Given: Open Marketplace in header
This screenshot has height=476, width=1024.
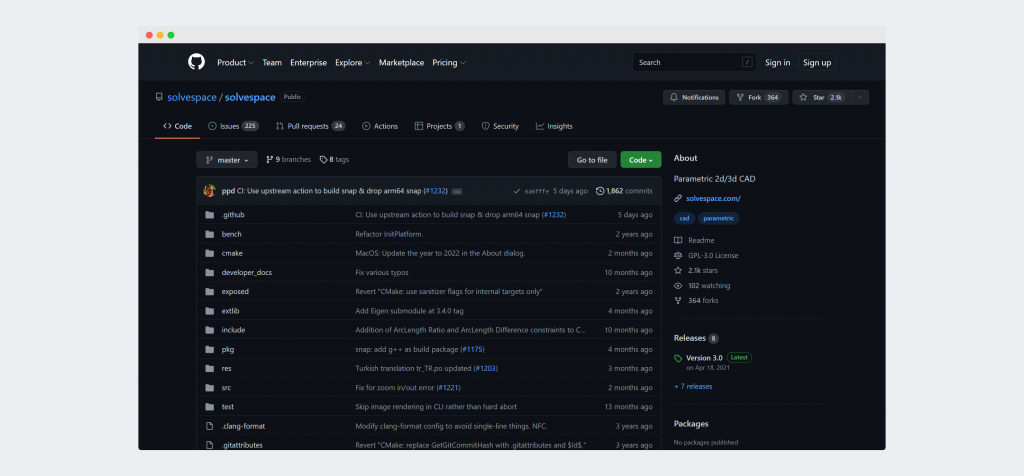Looking at the screenshot, I should coord(402,63).
